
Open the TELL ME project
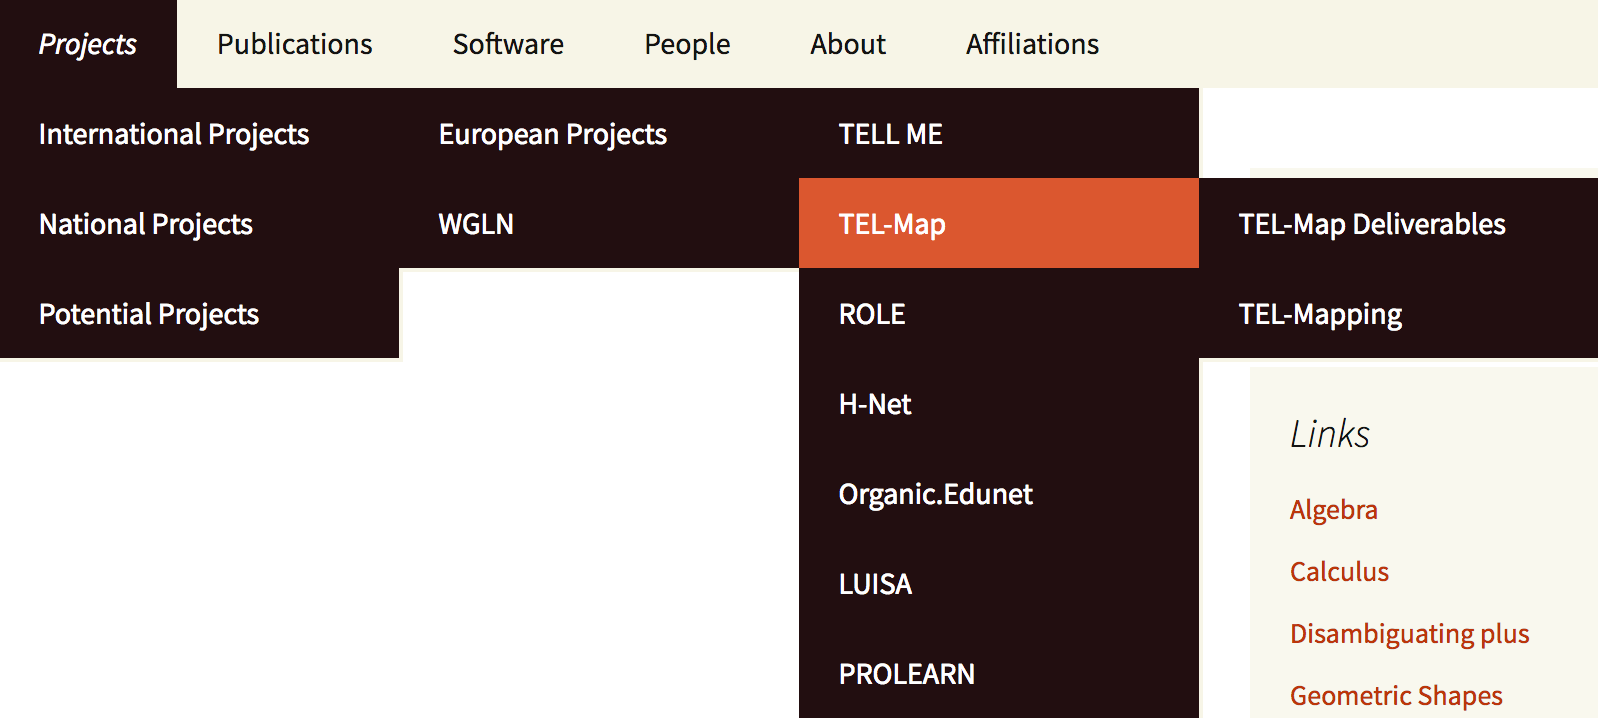pyautogui.click(x=890, y=134)
